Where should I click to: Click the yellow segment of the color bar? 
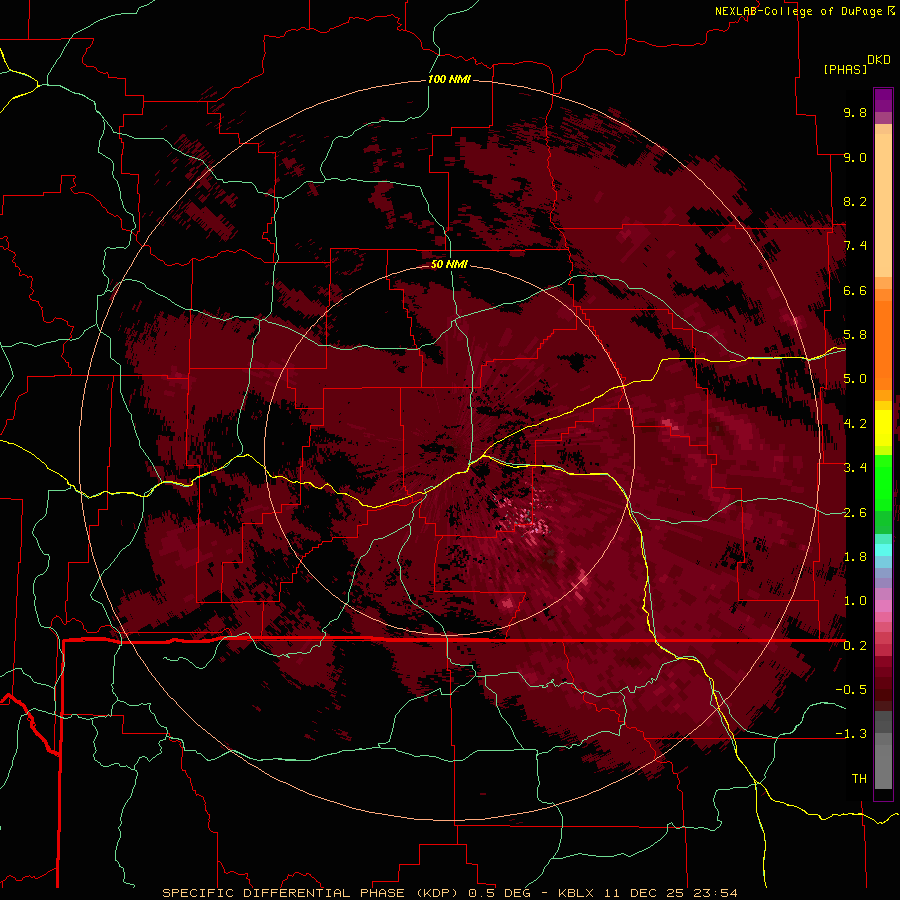[883, 428]
